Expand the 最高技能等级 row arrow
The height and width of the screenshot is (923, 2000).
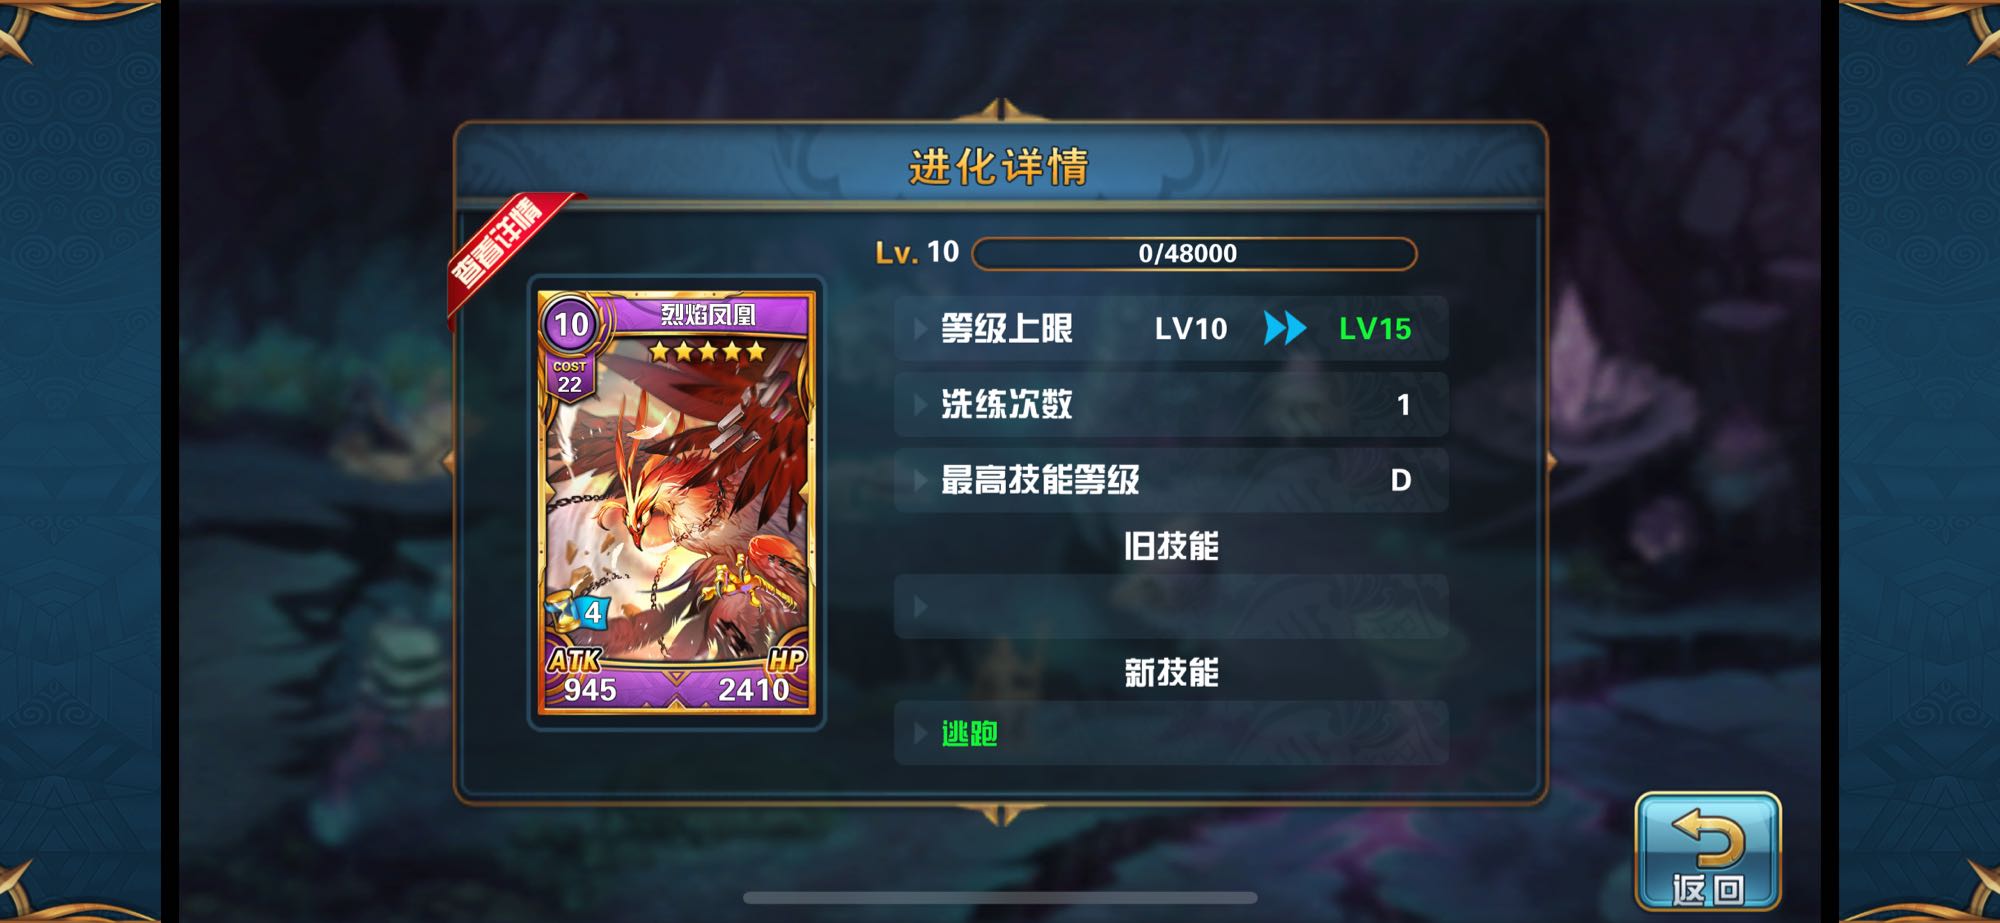pos(920,480)
